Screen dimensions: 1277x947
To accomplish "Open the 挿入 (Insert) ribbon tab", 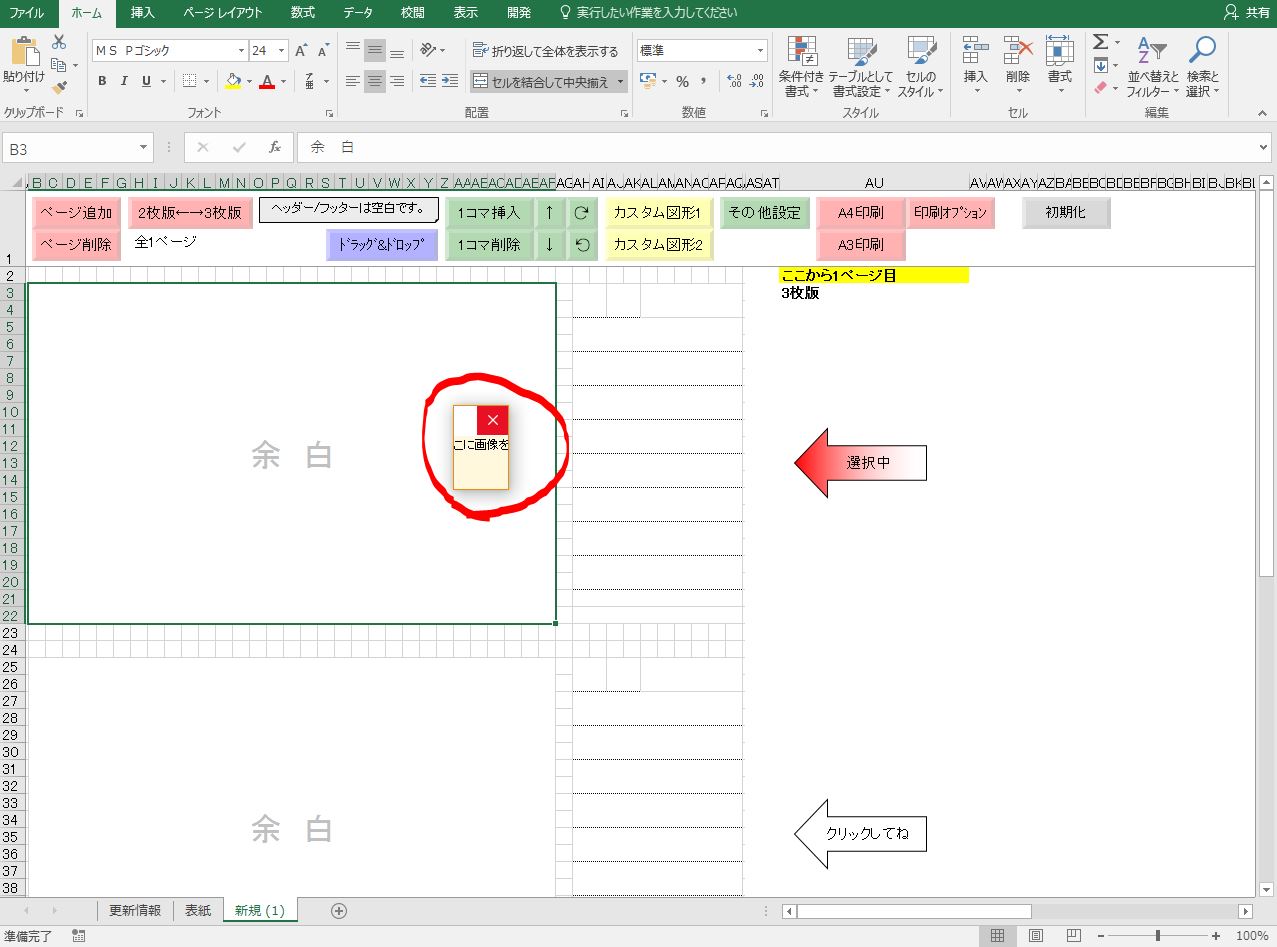I will tap(143, 13).
